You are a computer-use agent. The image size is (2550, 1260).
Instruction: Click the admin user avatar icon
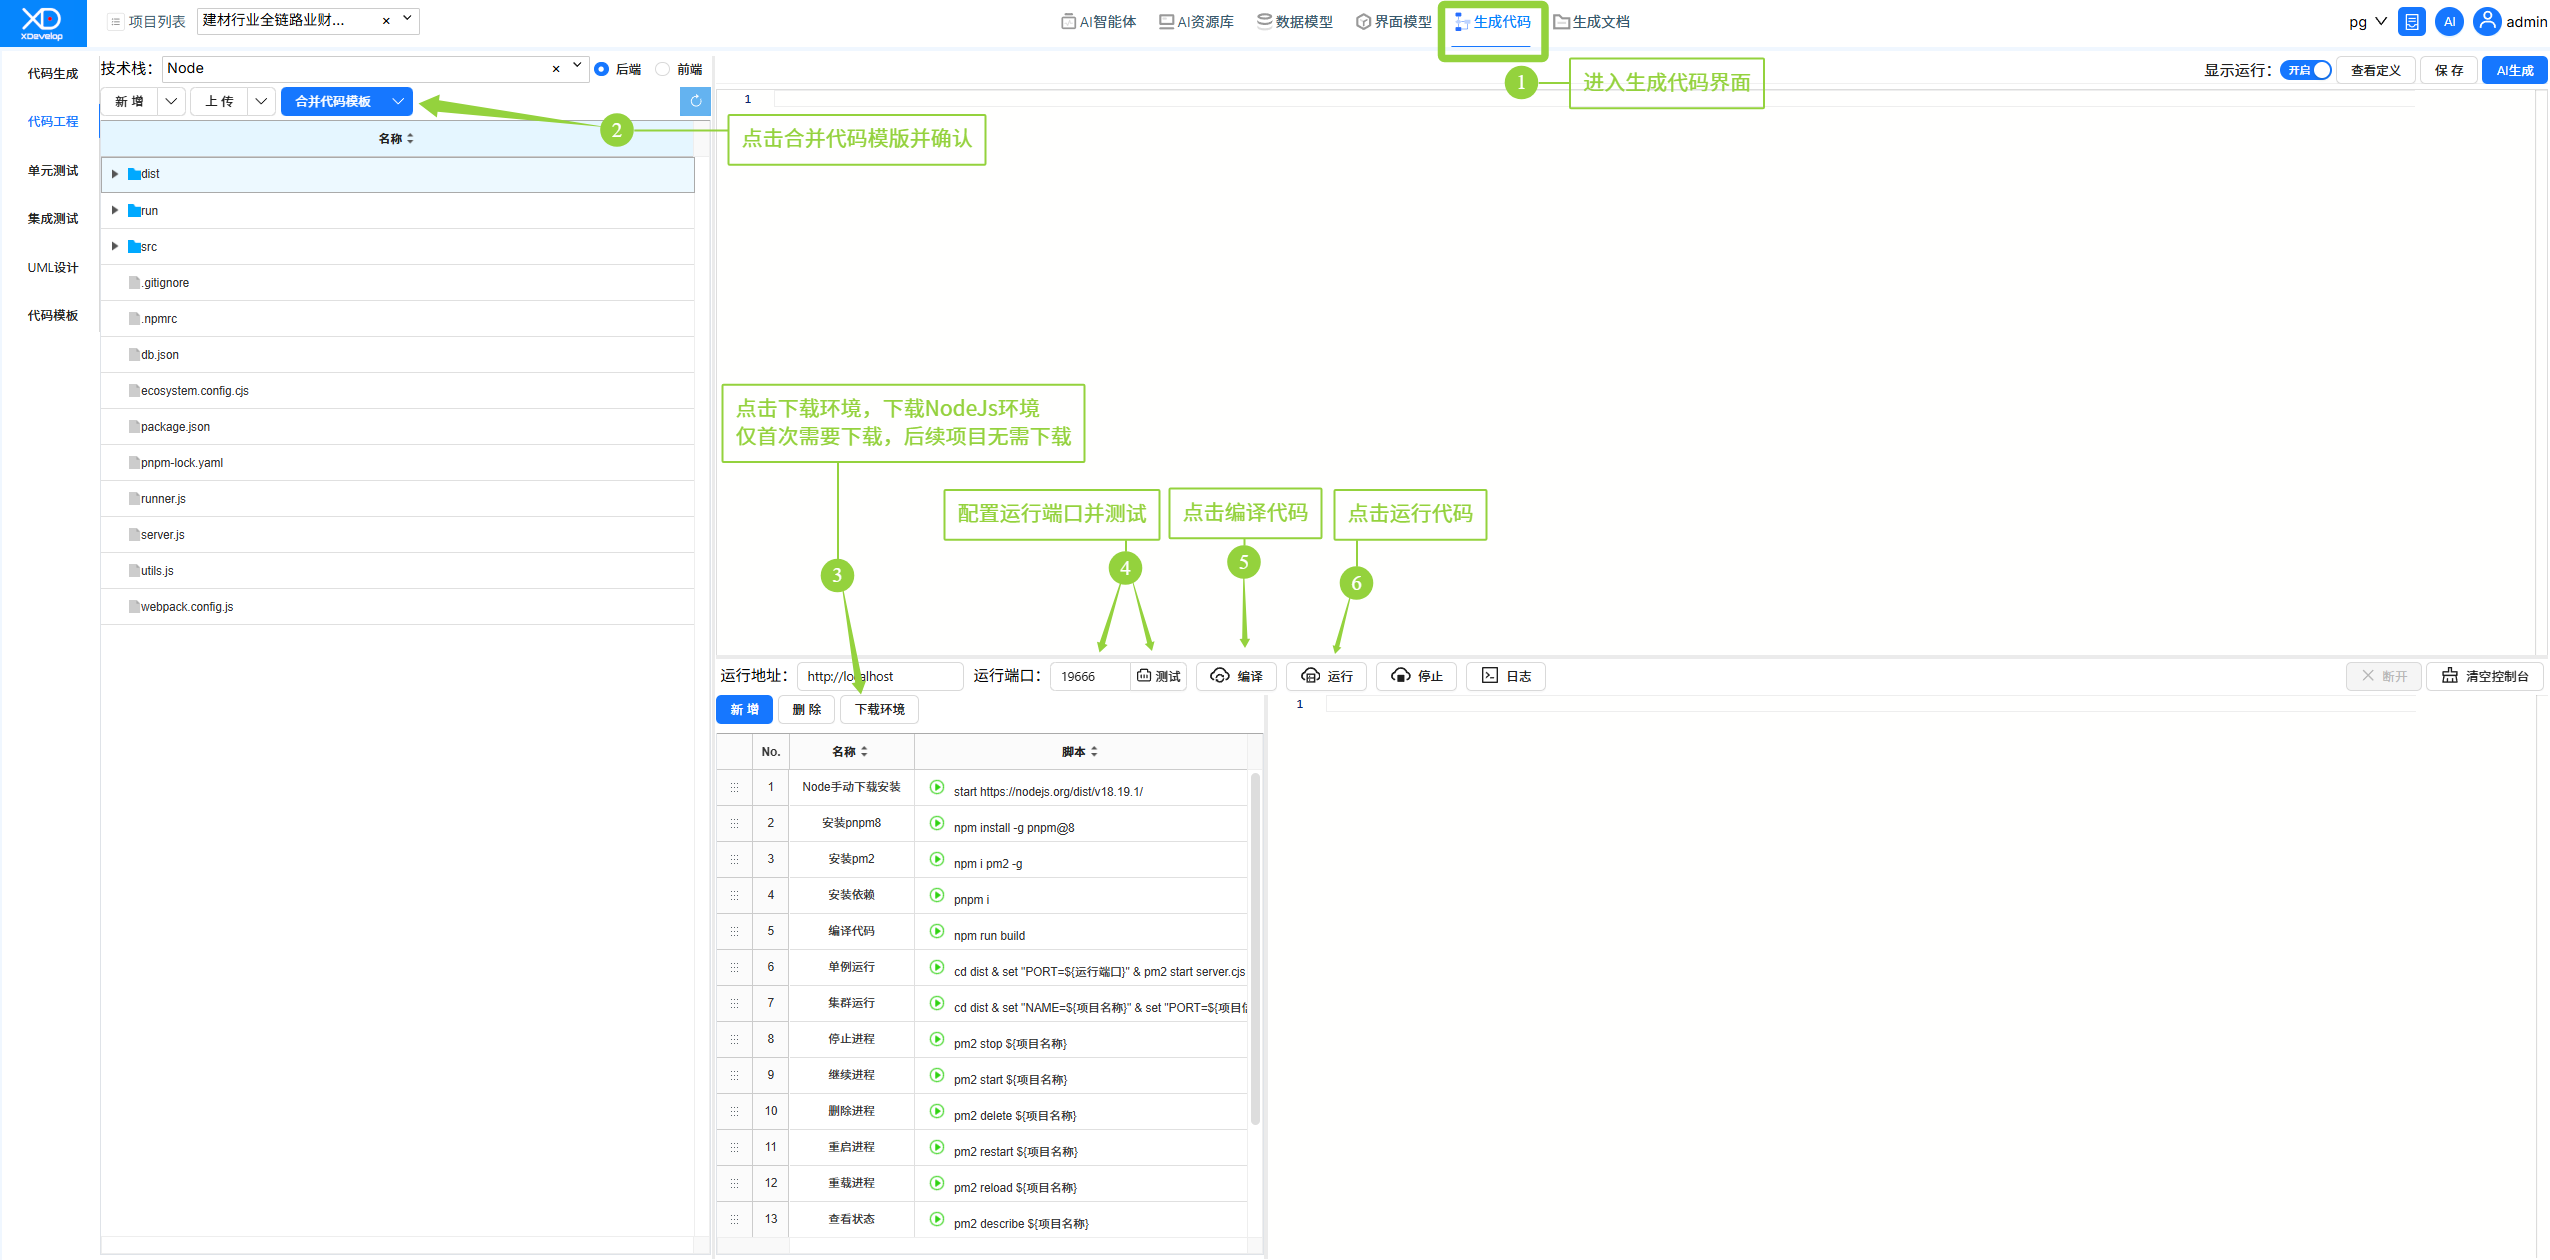pos(2486,21)
